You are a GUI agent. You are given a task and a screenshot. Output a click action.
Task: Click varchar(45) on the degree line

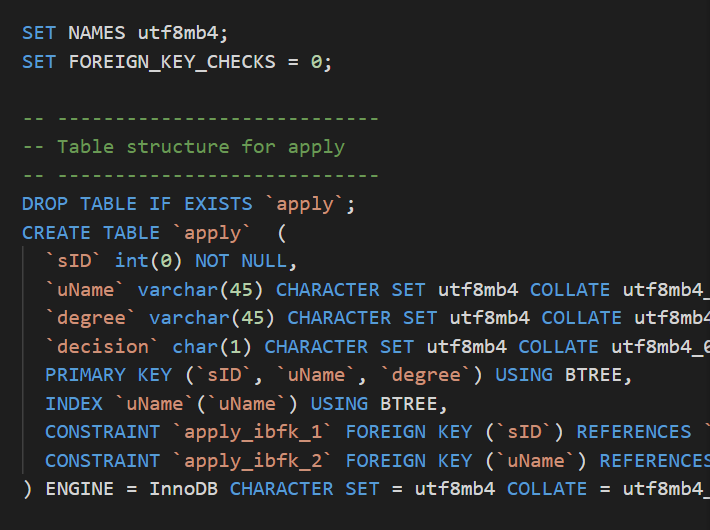pyautogui.click(x=212, y=318)
